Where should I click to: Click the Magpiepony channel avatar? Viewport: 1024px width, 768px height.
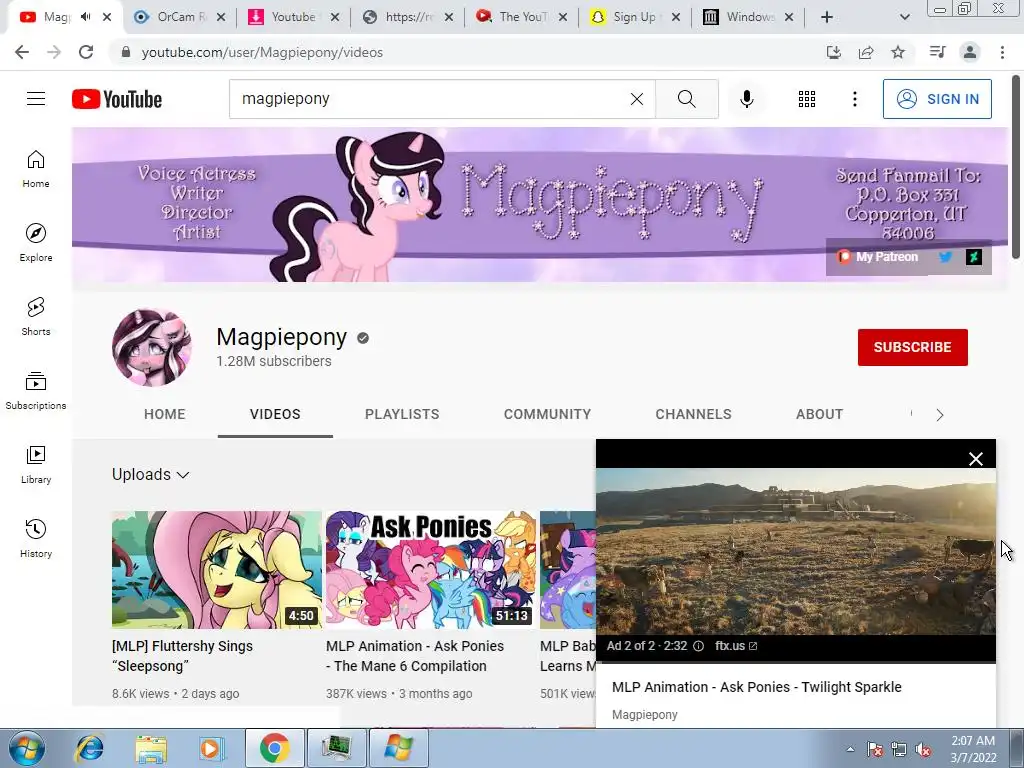point(152,347)
